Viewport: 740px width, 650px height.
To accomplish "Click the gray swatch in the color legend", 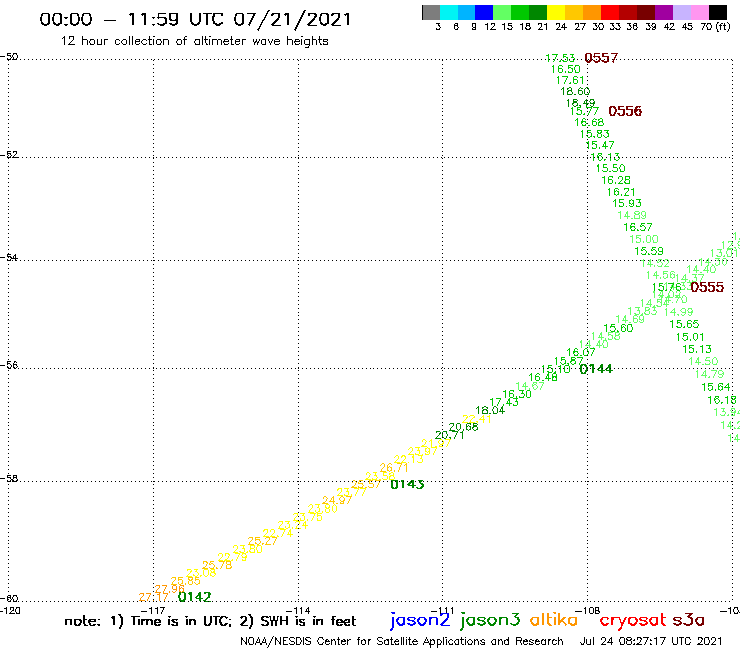I will [x=431, y=12].
